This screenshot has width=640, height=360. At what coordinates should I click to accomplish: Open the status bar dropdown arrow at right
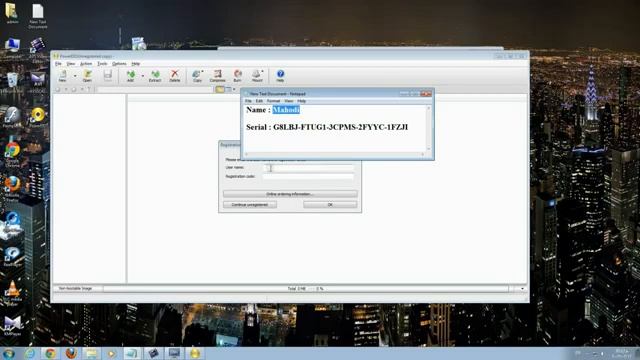point(522,289)
